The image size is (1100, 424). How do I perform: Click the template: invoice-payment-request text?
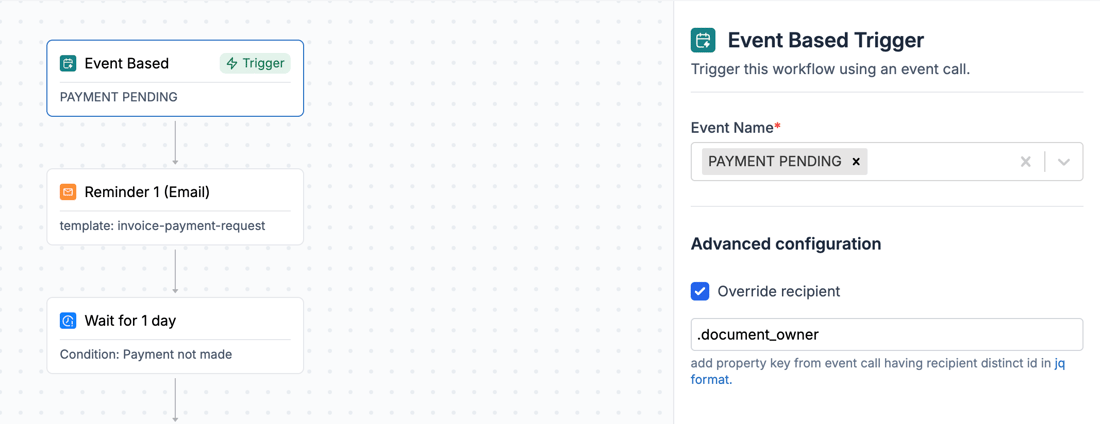[x=163, y=226]
